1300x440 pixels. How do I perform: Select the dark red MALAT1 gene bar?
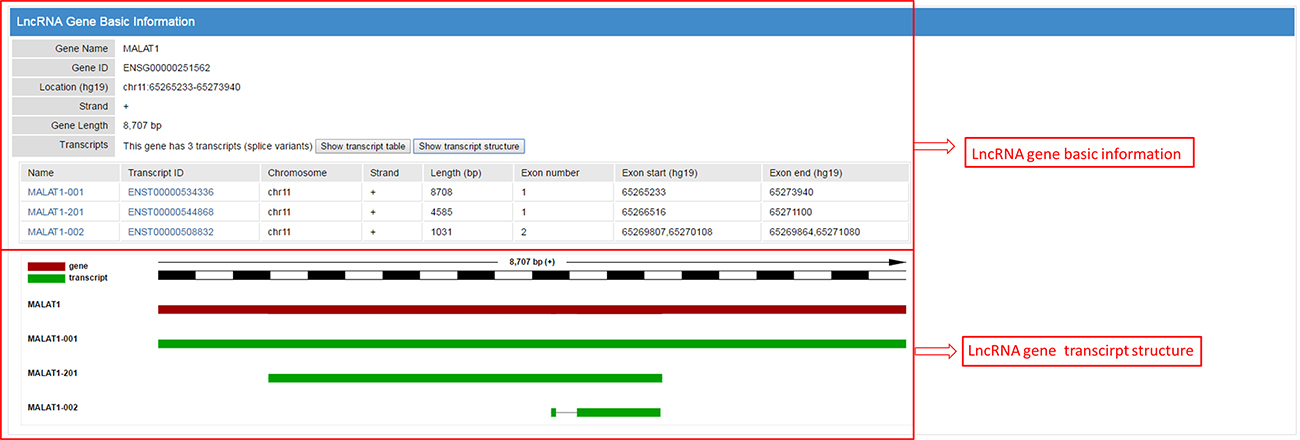531,309
